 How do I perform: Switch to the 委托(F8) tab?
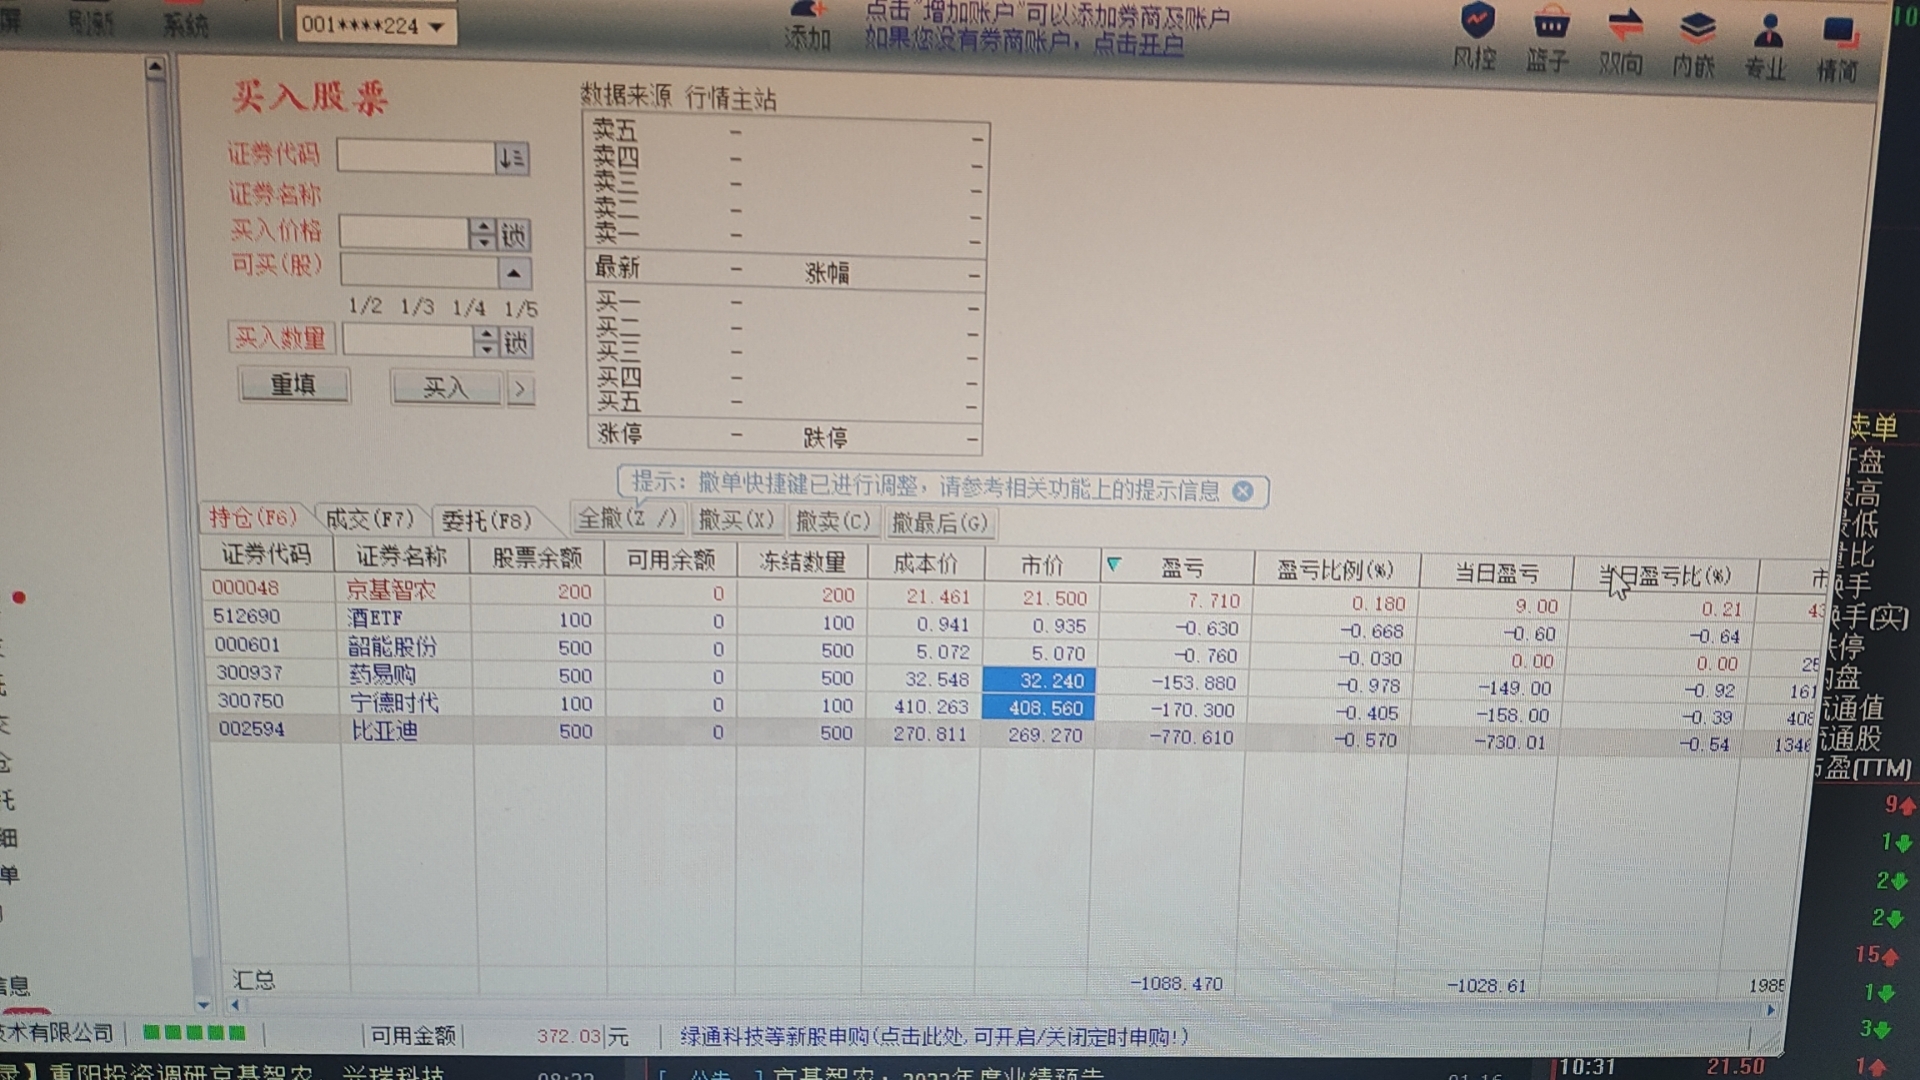pos(485,520)
